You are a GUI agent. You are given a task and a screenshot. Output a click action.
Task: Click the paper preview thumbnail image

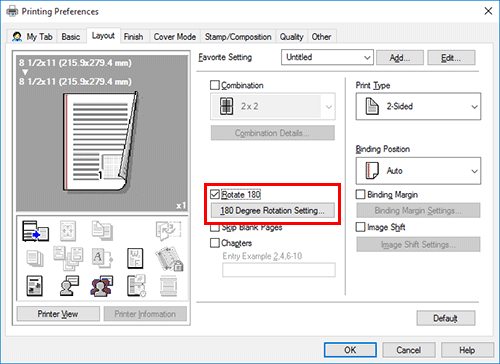(x=102, y=133)
